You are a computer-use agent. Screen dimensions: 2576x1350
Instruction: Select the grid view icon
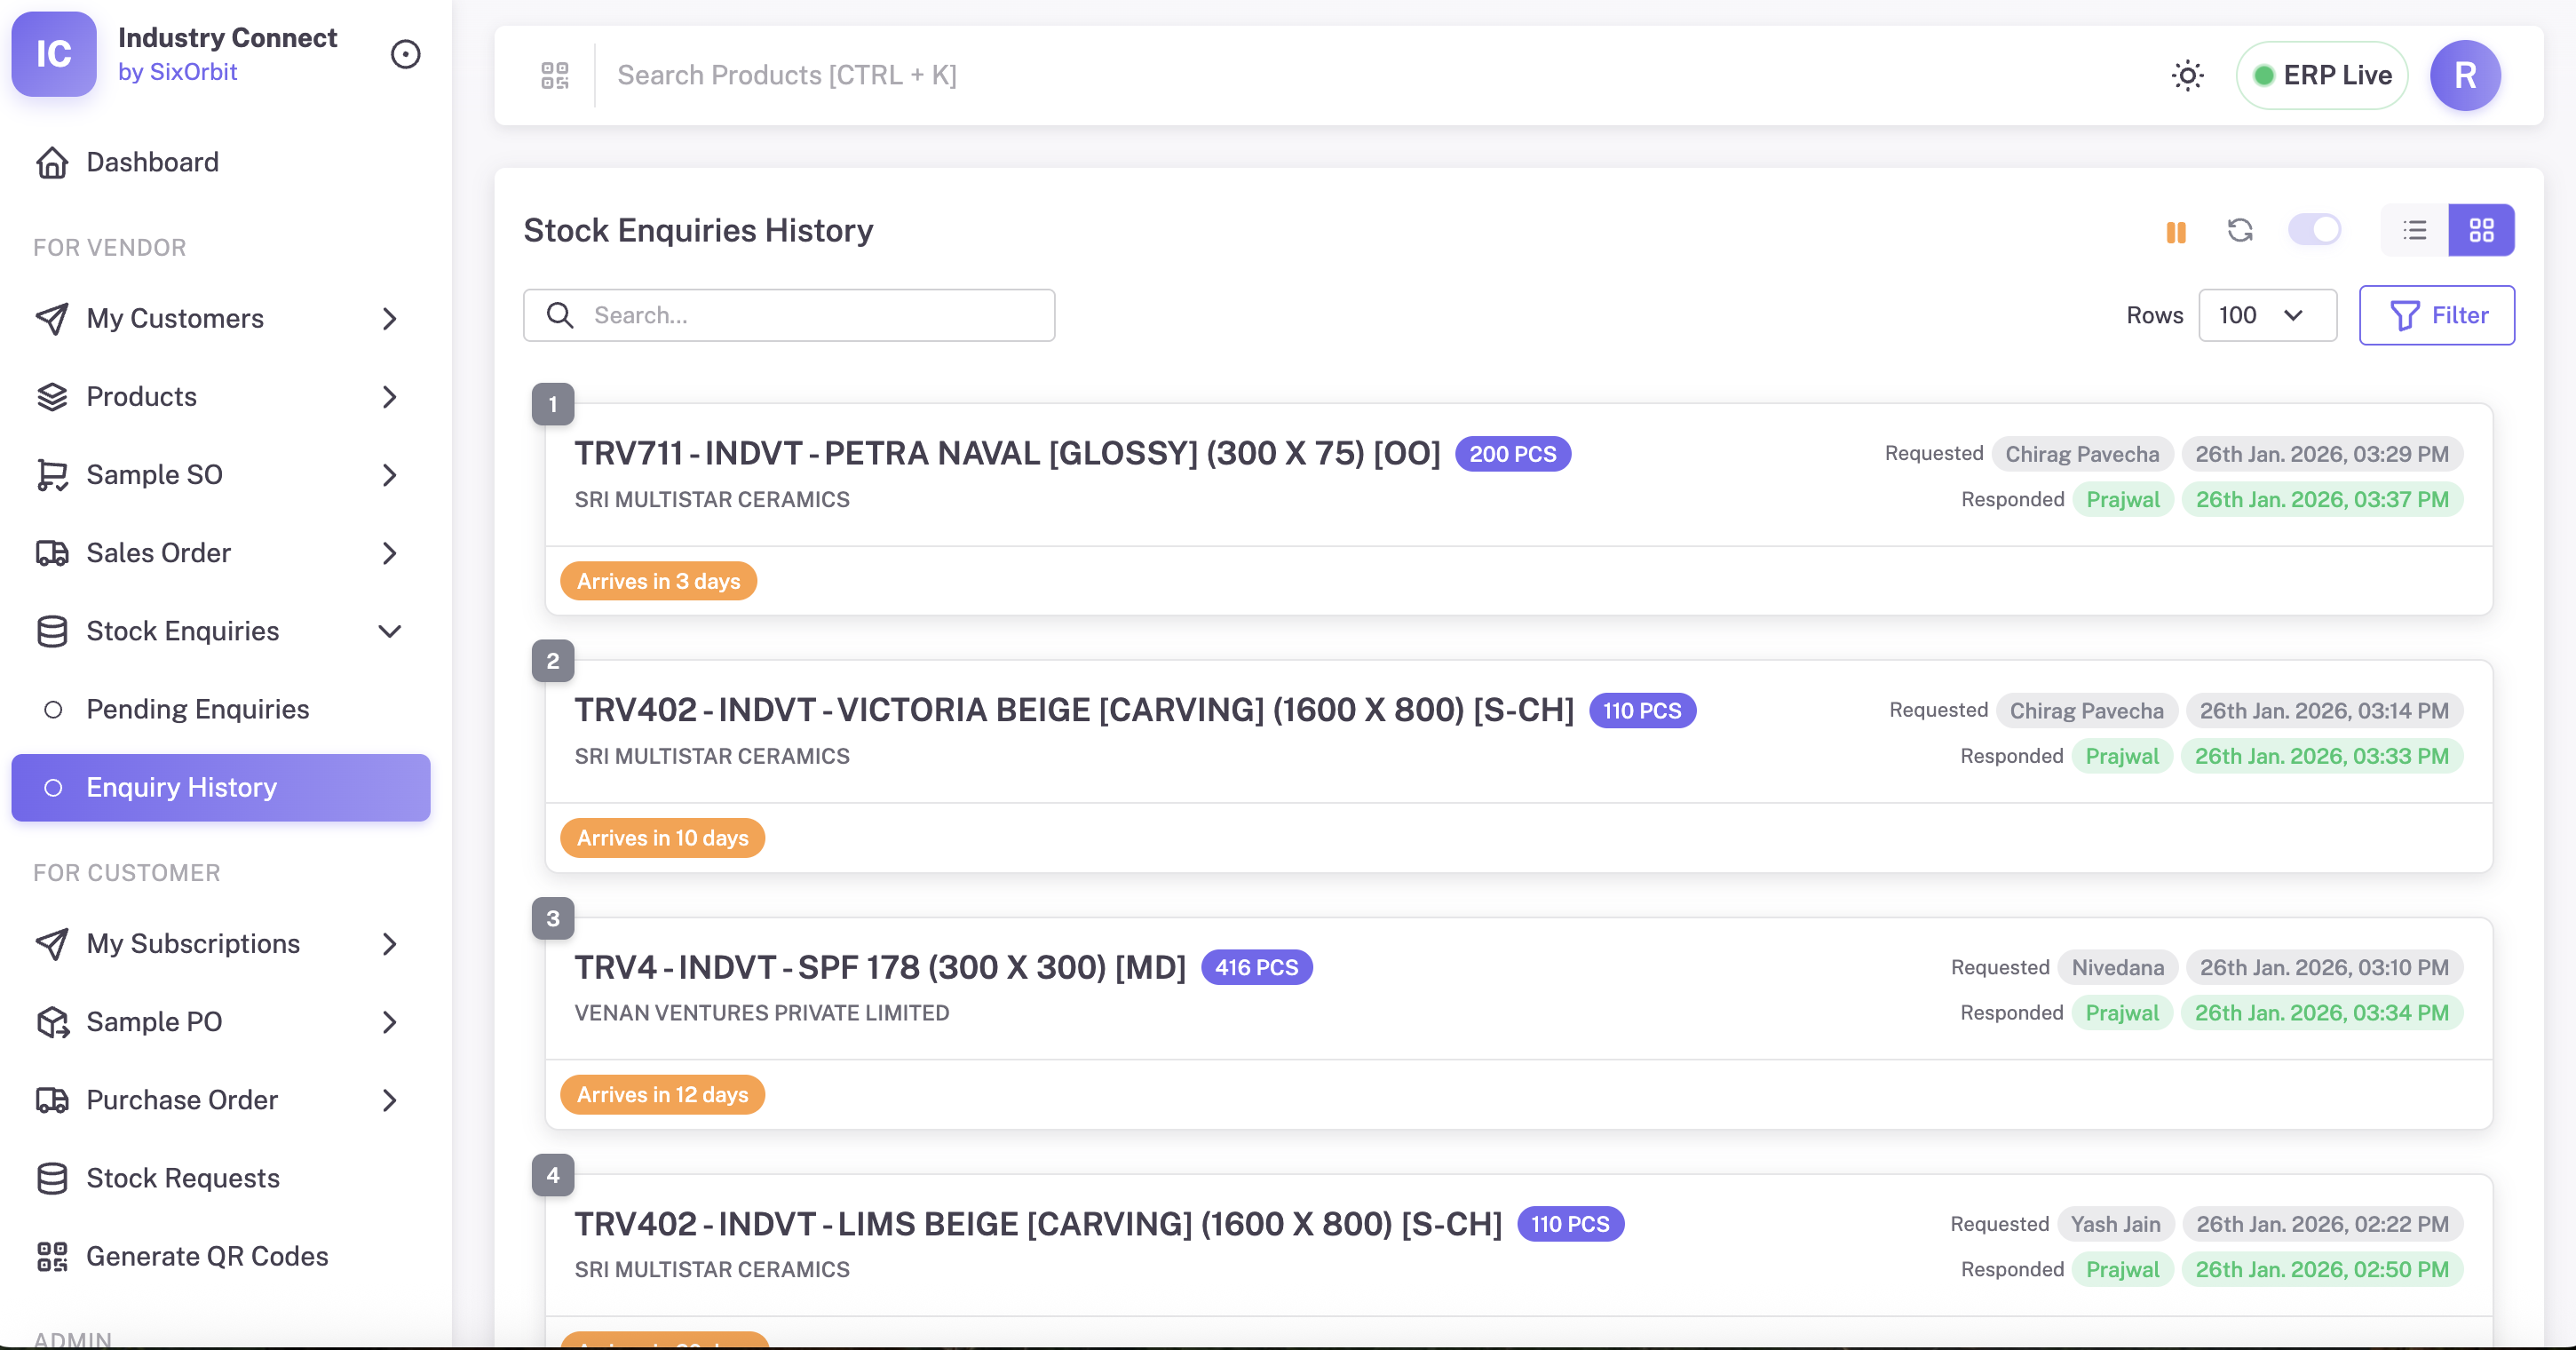pyautogui.click(x=2482, y=230)
